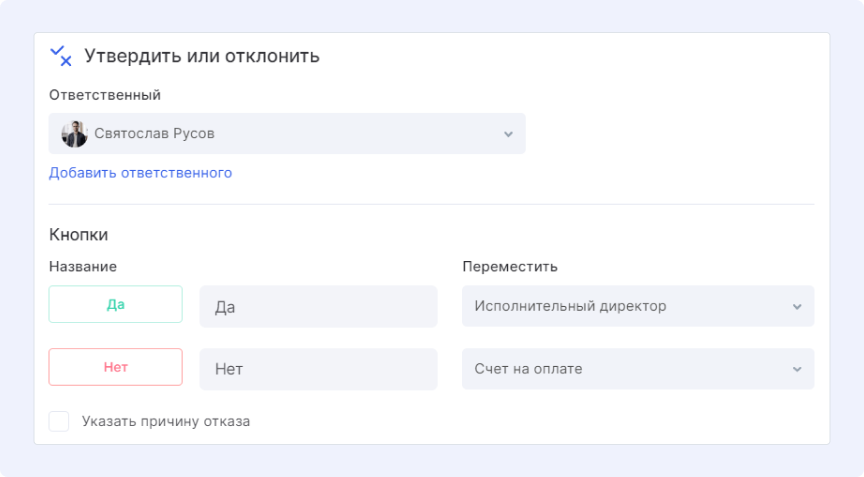The width and height of the screenshot is (864, 477).
Task: Click the "Добавить ответственного" link
Action: [x=140, y=173]
